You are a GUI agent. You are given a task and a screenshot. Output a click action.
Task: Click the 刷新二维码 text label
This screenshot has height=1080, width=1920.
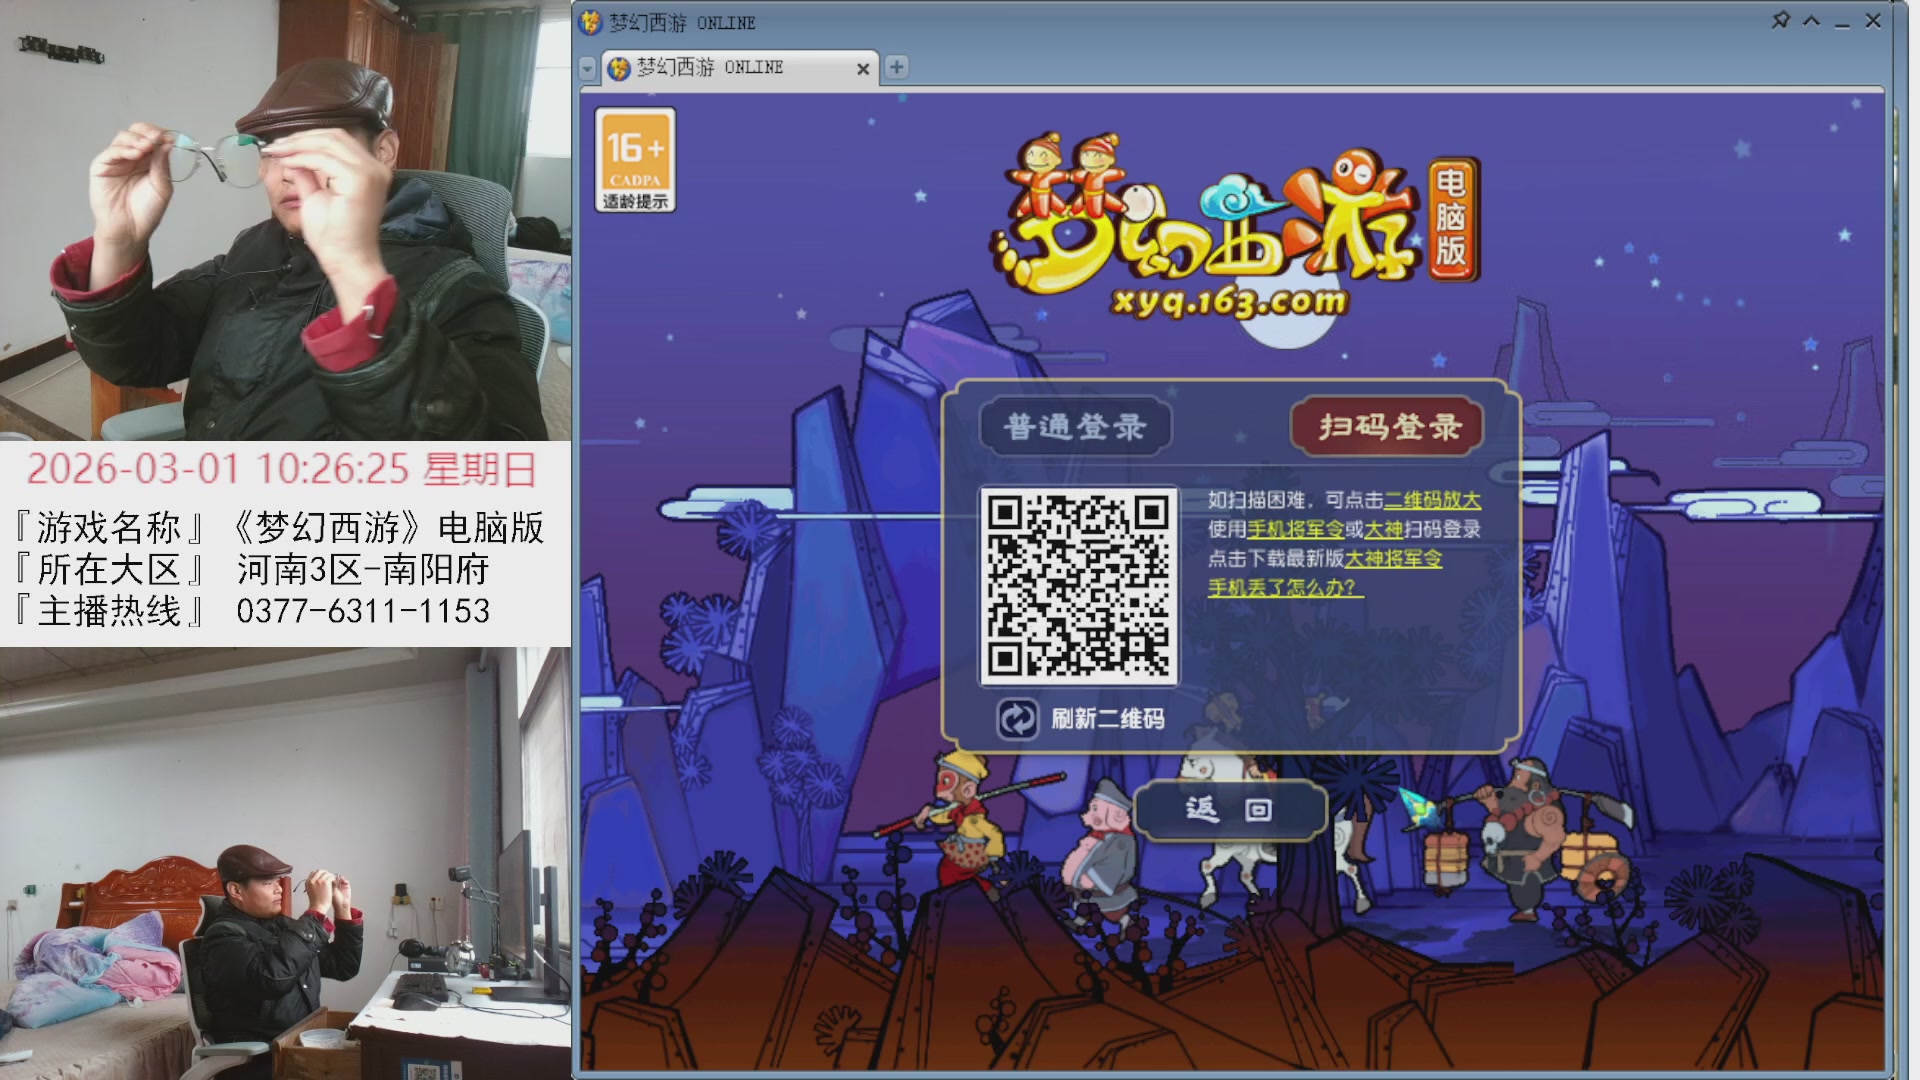coord(1107,719)
